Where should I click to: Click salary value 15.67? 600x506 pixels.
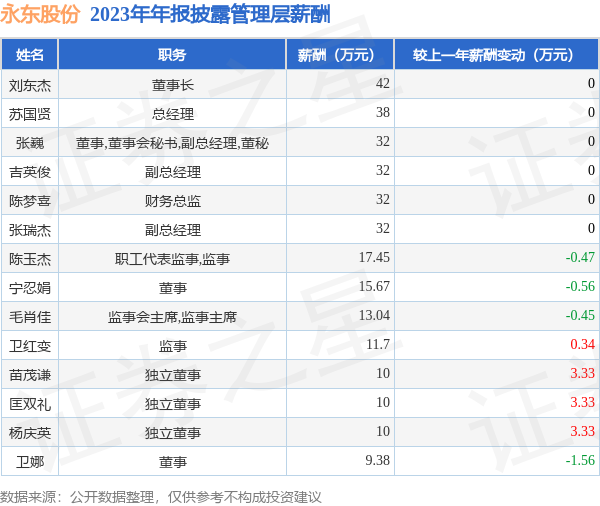point(374,286)
